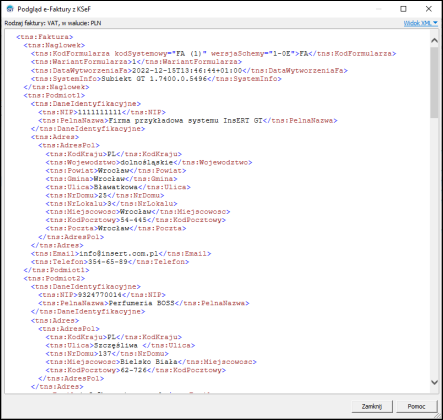
Task: Click the Rodzaj faktury: VAT header text
Action: [53, 23]
